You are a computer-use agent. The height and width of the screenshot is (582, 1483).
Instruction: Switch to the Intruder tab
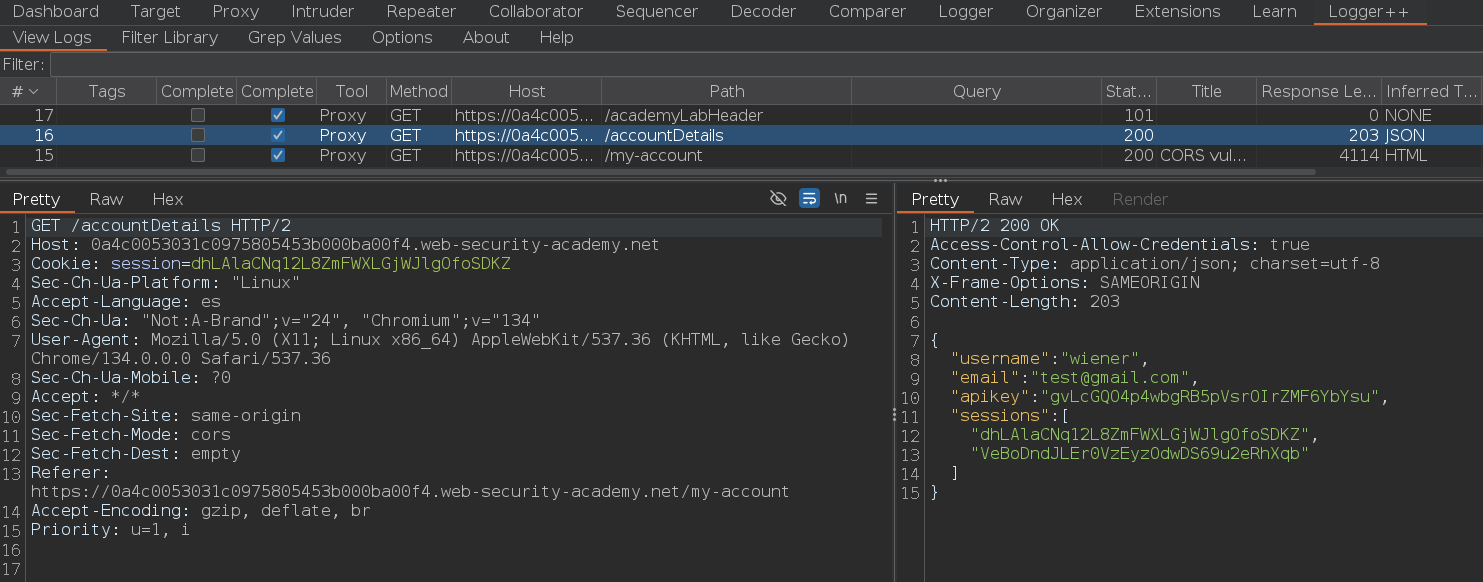point(322,12)
